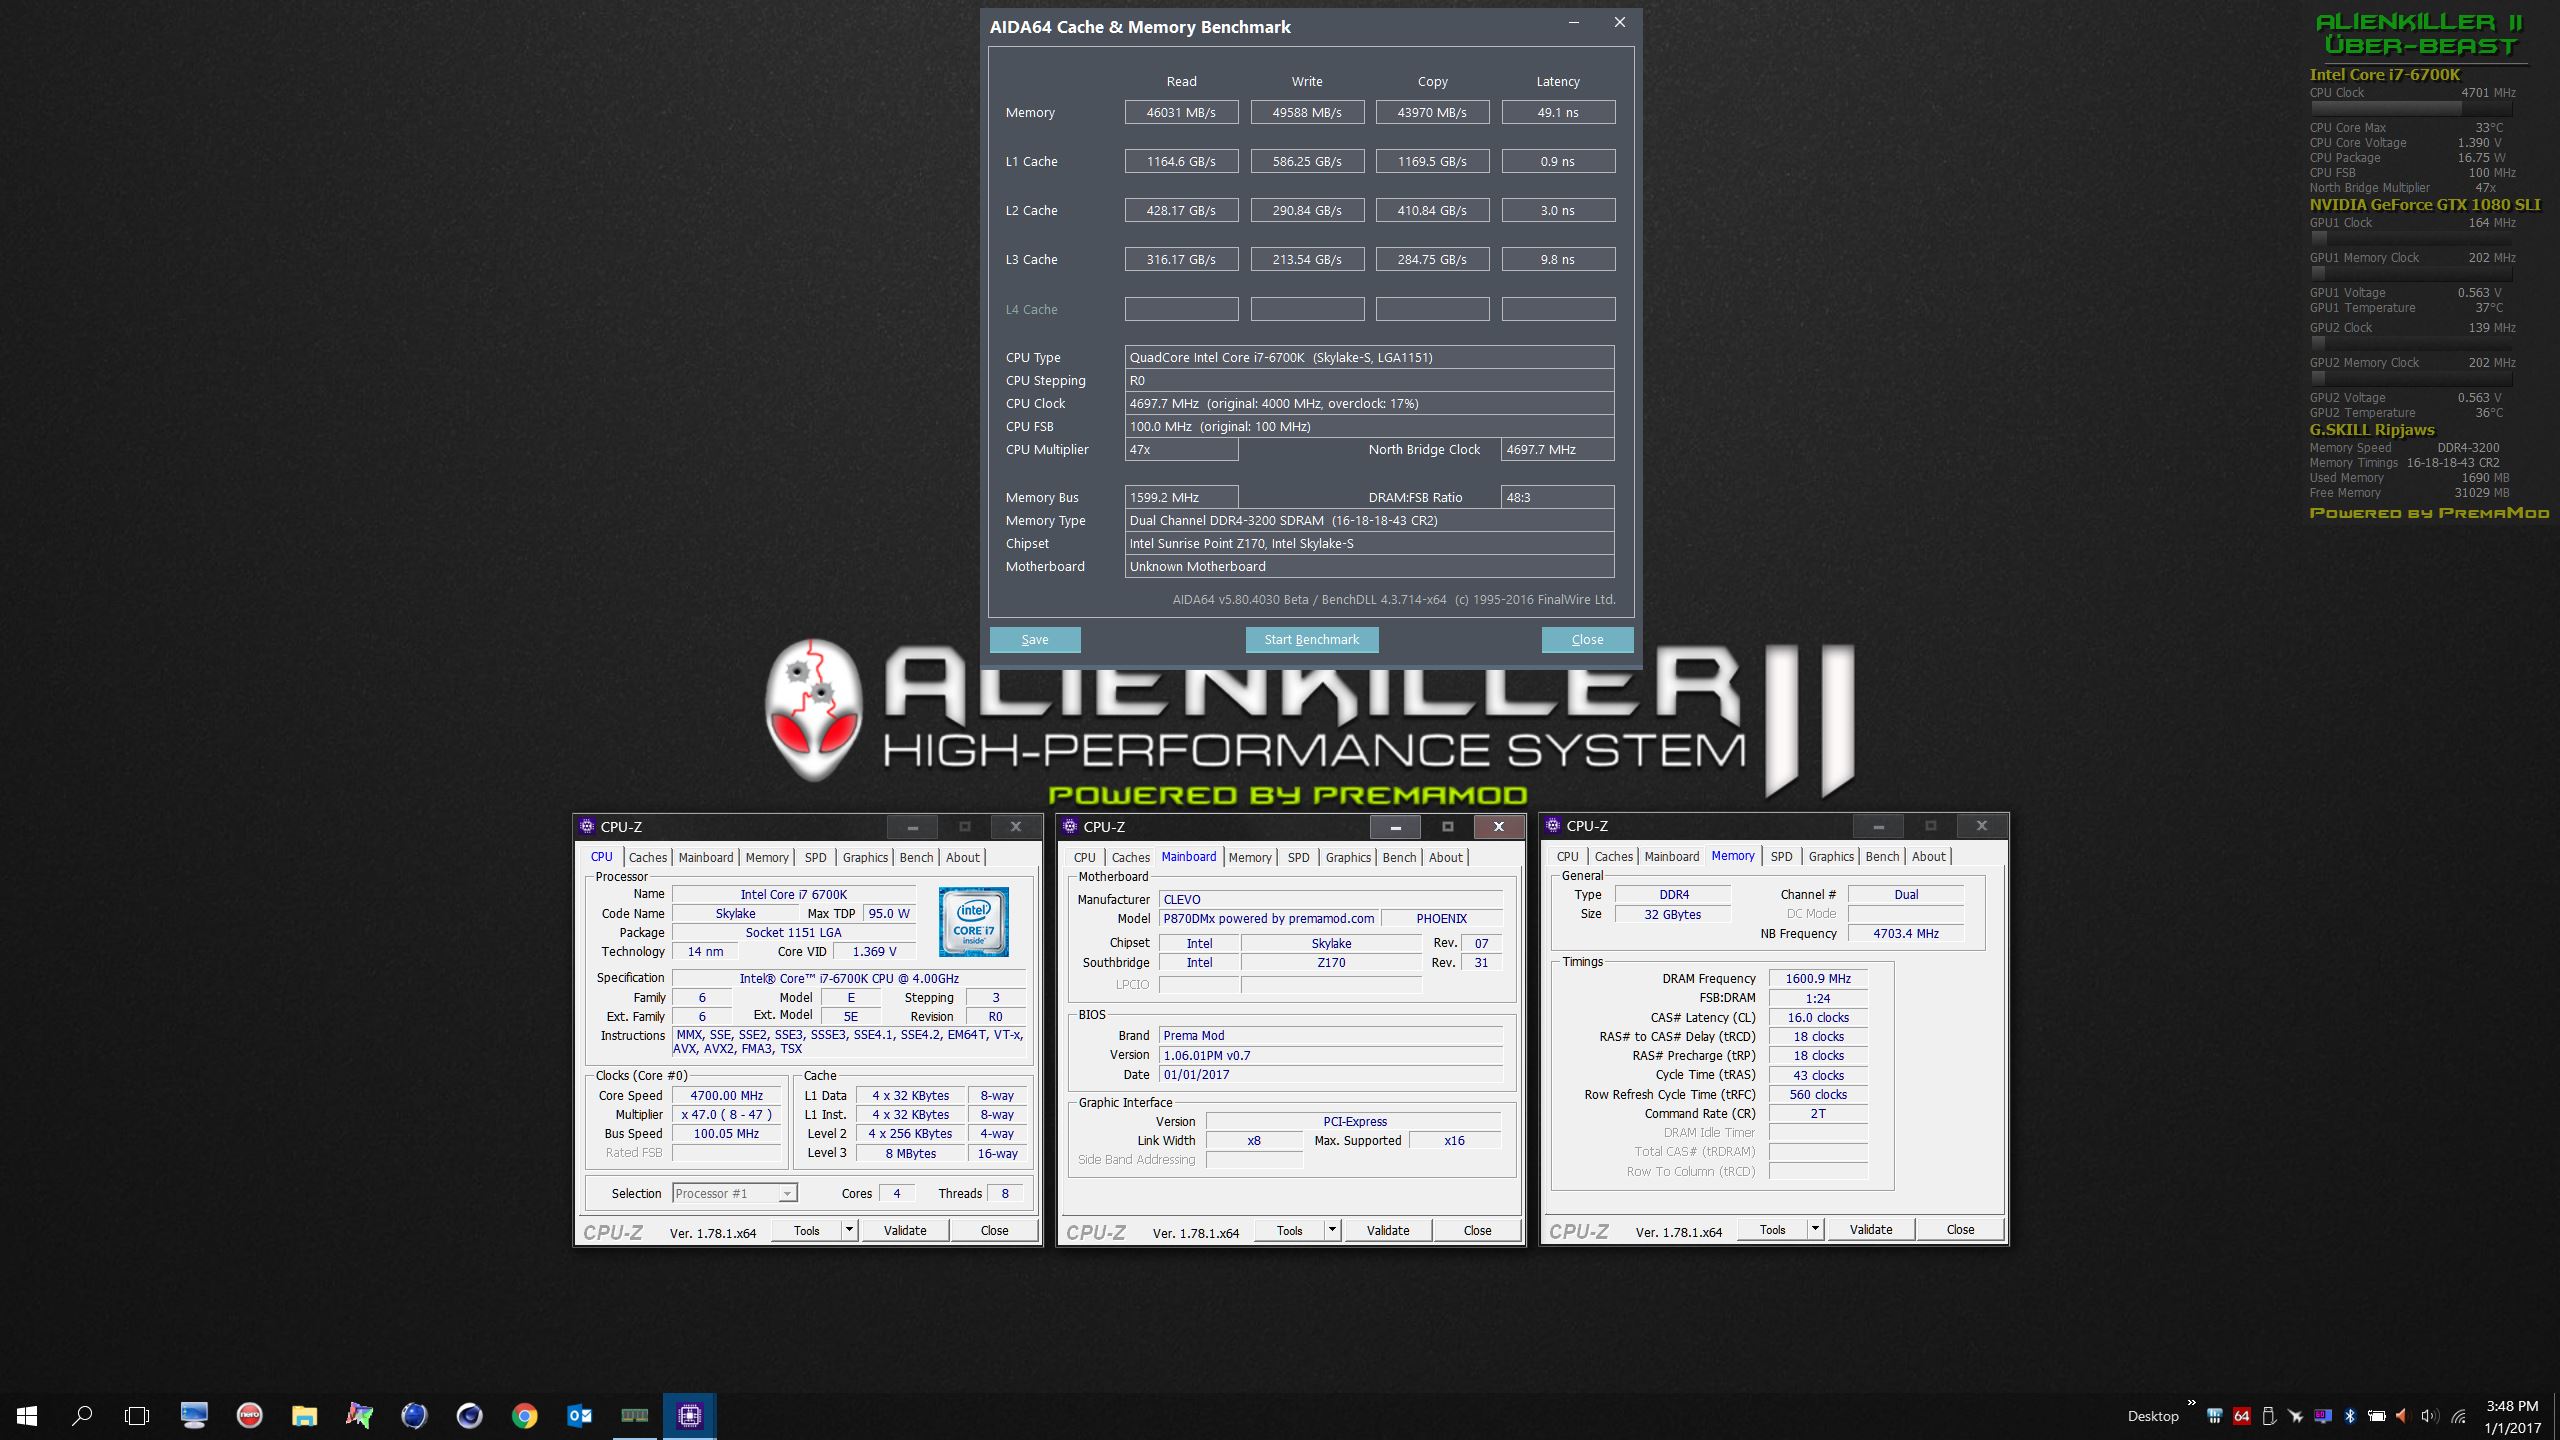Click the orange speaker tray icon
2560x1440 pixels.
(2401, 1416)
